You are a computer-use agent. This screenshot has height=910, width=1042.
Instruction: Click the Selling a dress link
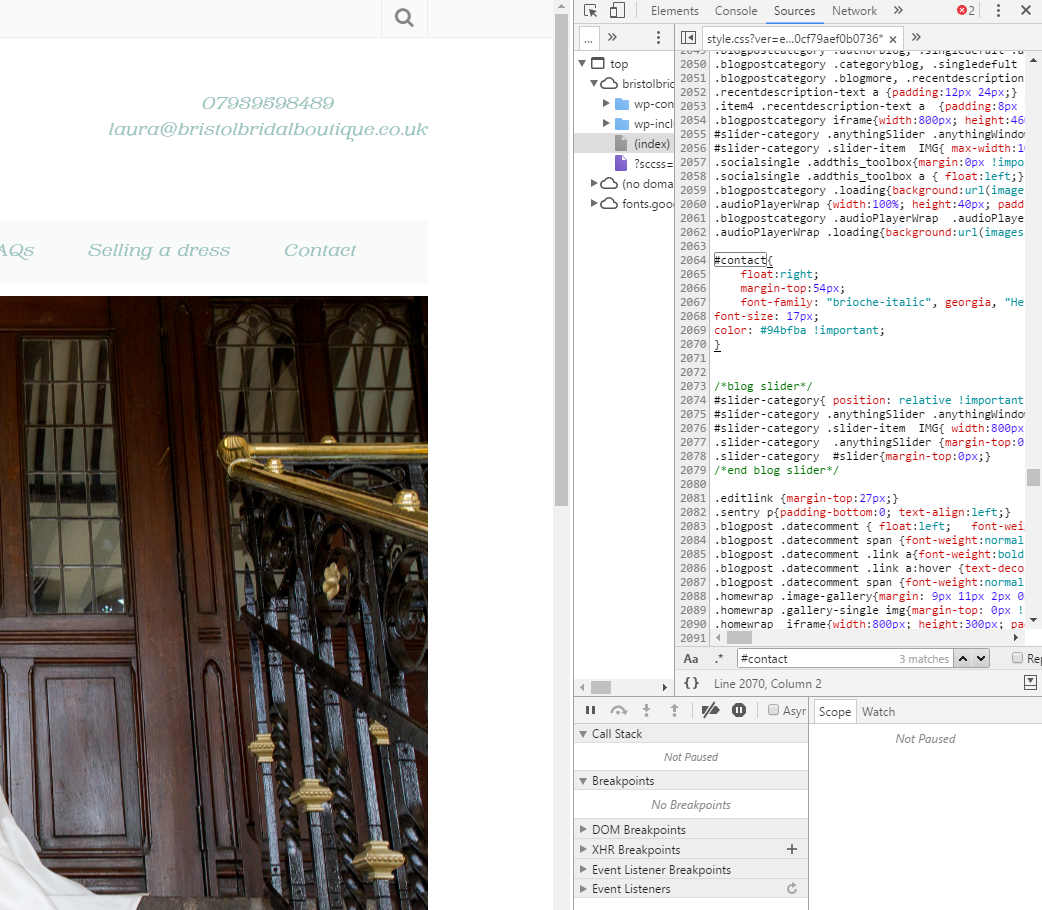coord(159,250)
